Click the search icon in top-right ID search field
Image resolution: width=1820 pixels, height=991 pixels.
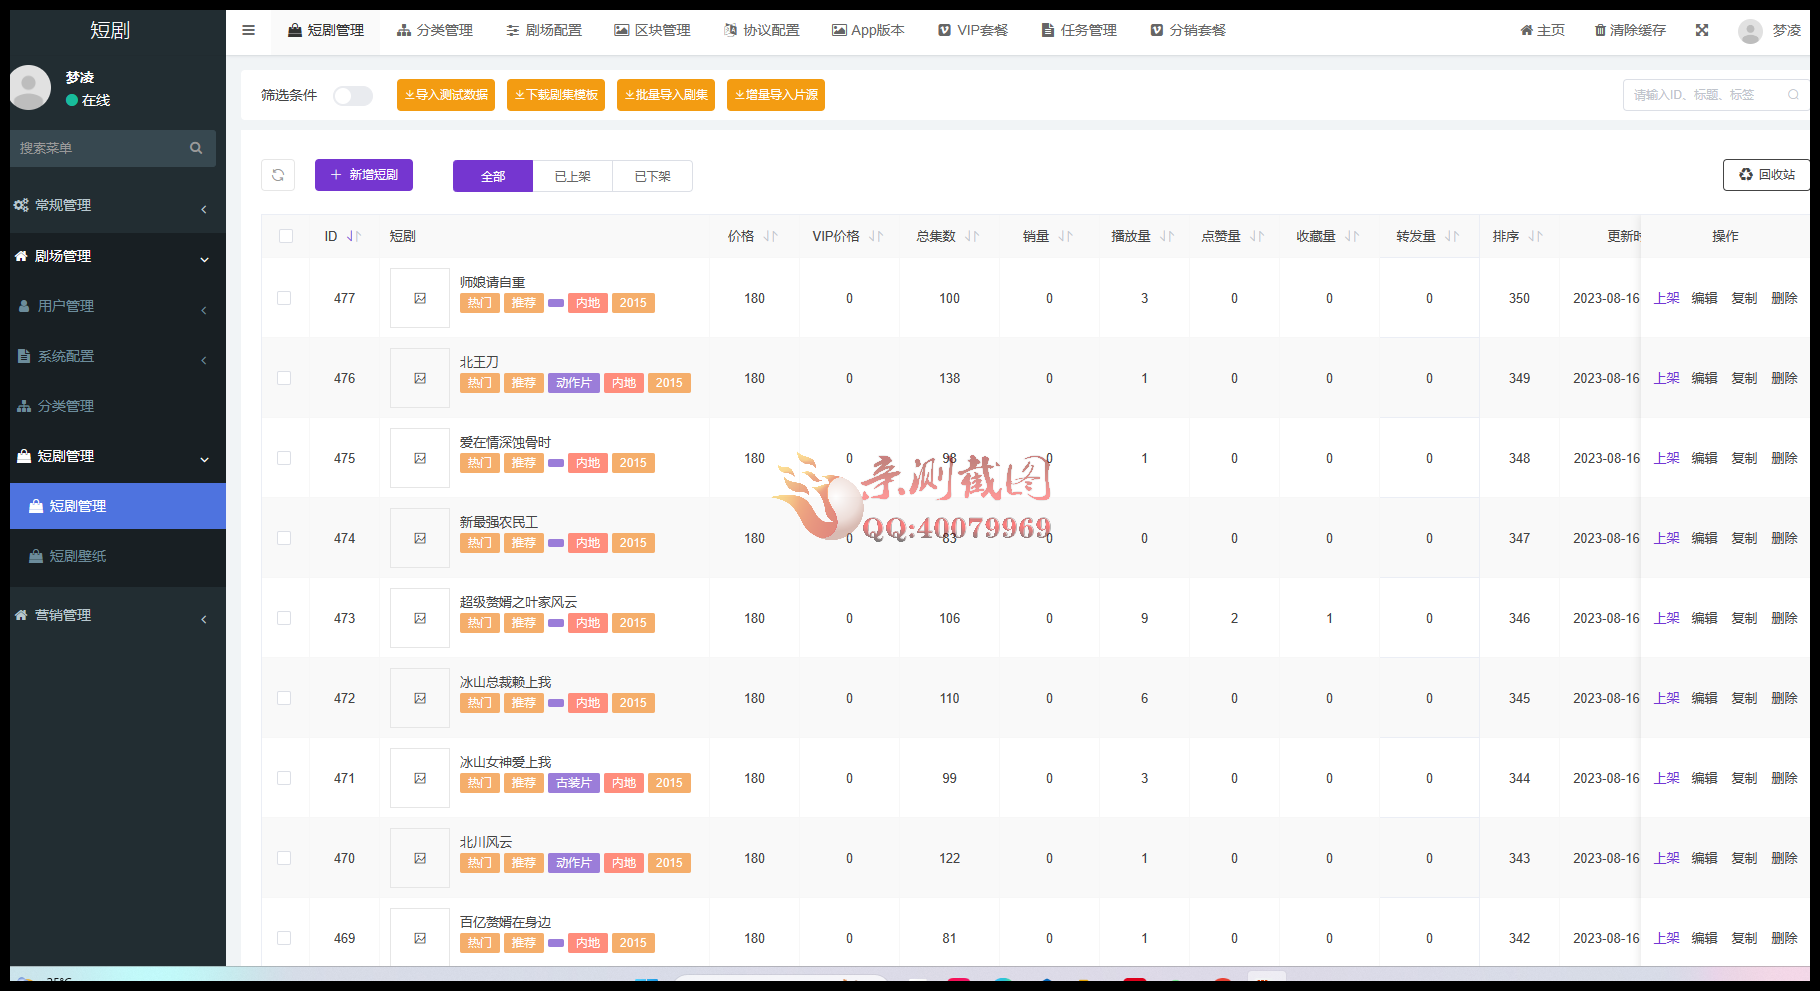point(1793,95)
